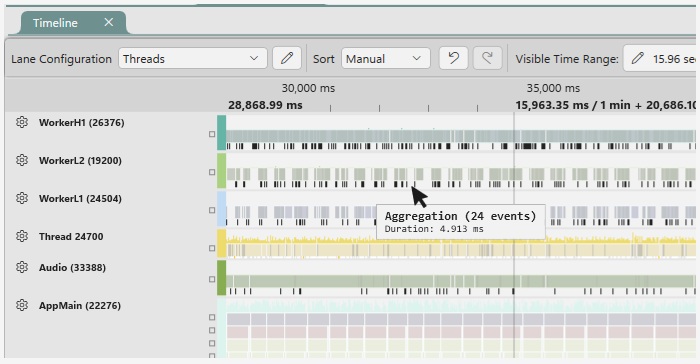Open the Lane Configuration Threads dropdown
Screen dimensions: 700x364
click(193, 59)
